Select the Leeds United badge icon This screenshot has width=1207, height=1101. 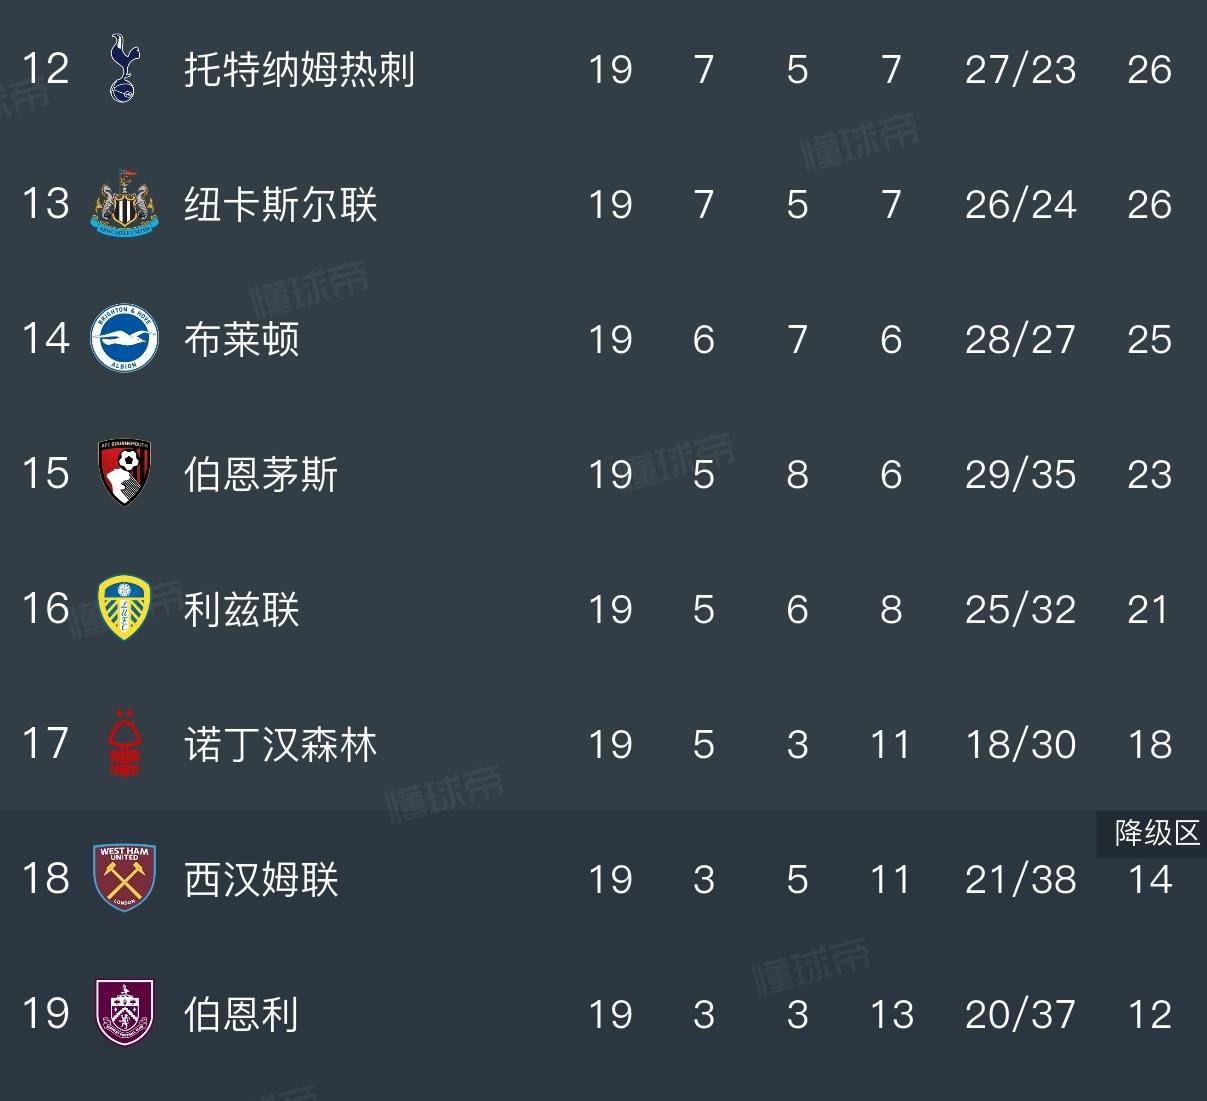[124, 608]
